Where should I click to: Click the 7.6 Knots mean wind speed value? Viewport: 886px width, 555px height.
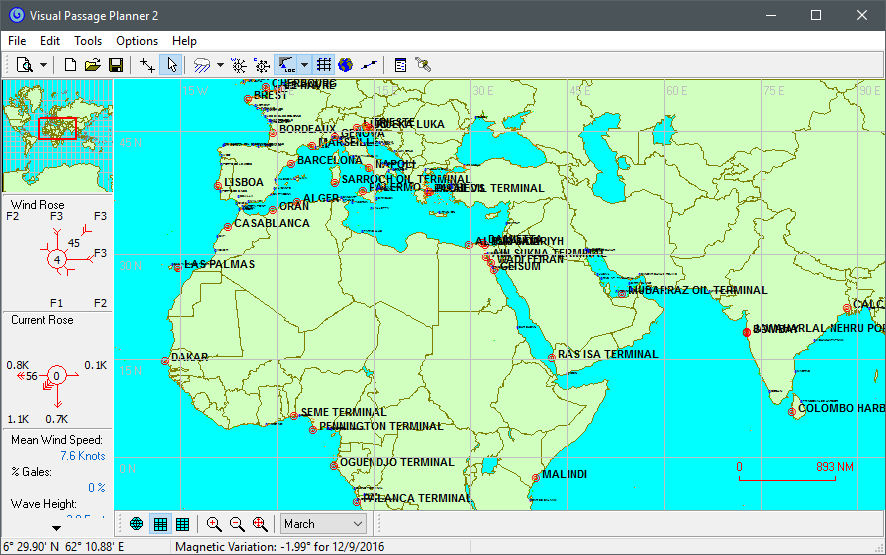click(x=82, y=456)
